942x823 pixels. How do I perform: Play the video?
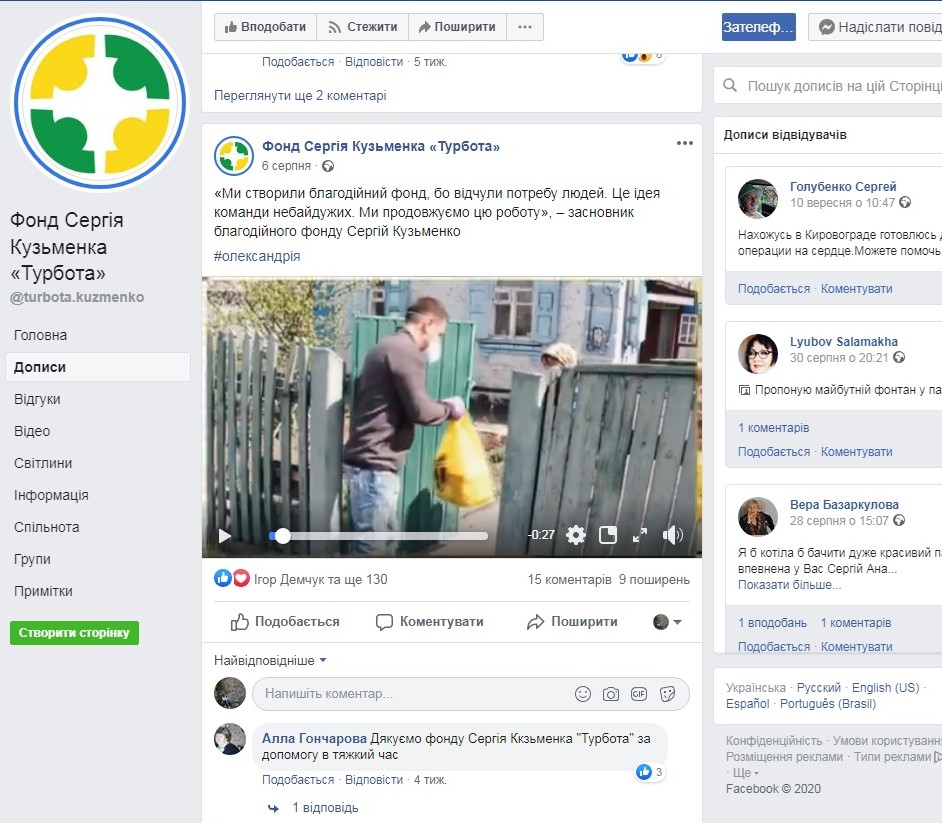pyautogui.click(x=225, y=535)
